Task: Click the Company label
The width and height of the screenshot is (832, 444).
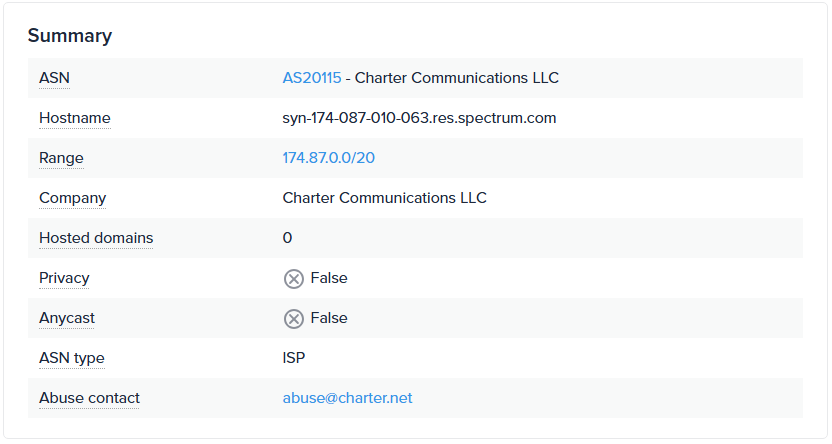Action: click(72, 198)
